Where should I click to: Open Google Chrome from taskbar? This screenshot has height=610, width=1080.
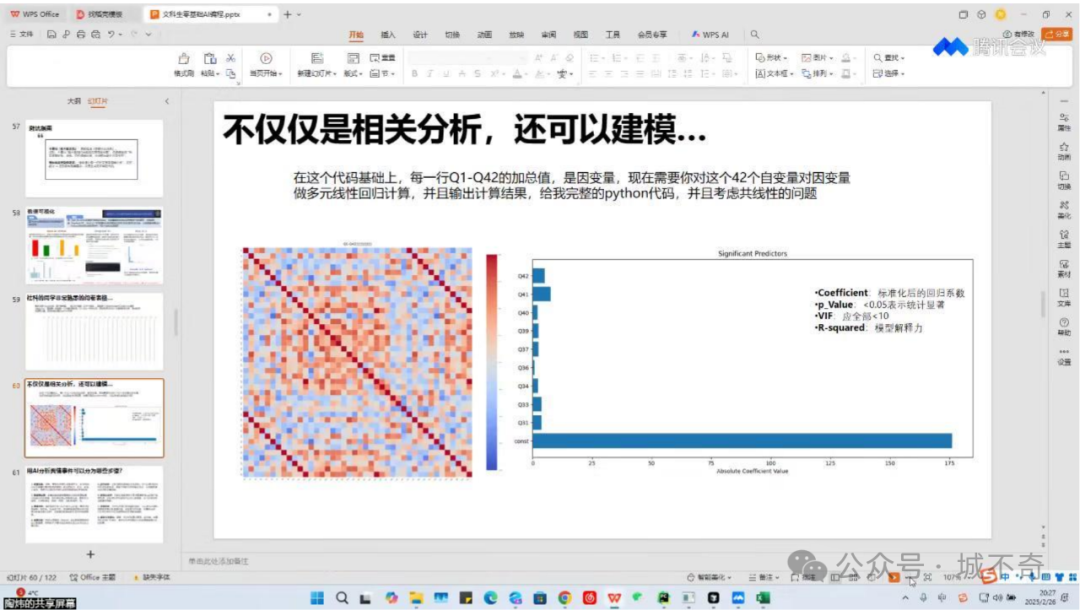pyautogui.click(x=564, y=598)
